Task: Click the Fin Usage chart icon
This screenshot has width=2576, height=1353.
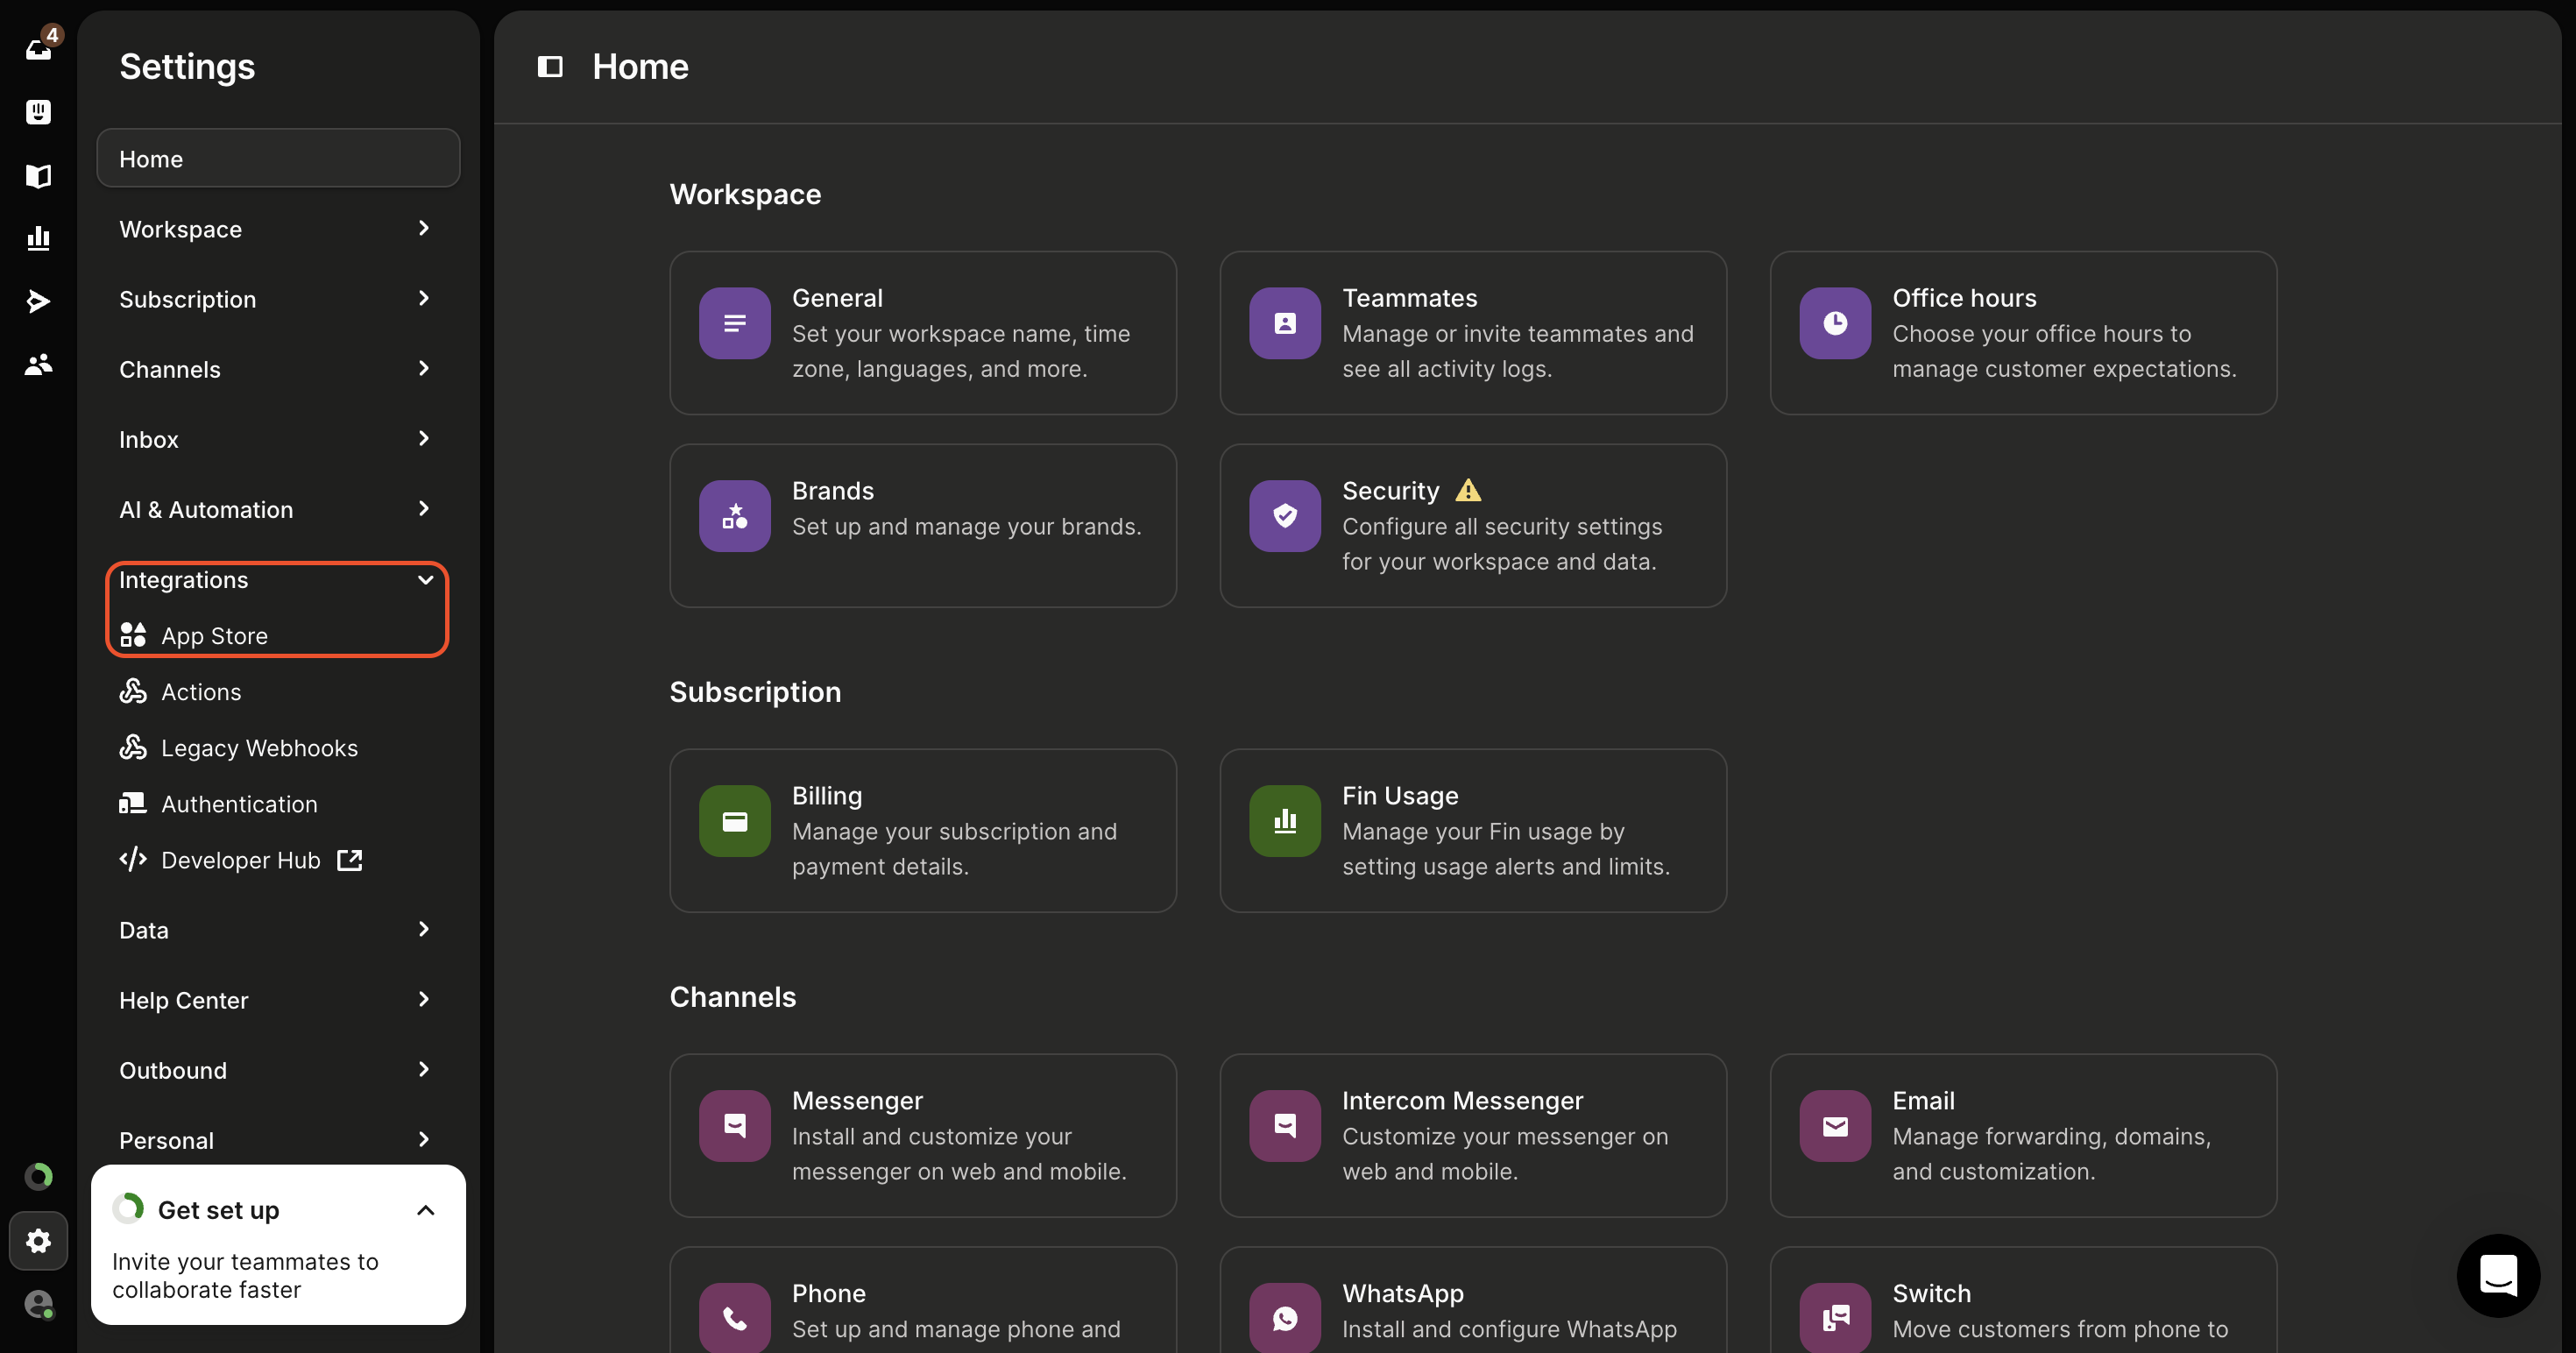Action: (x=1285, y=821)
